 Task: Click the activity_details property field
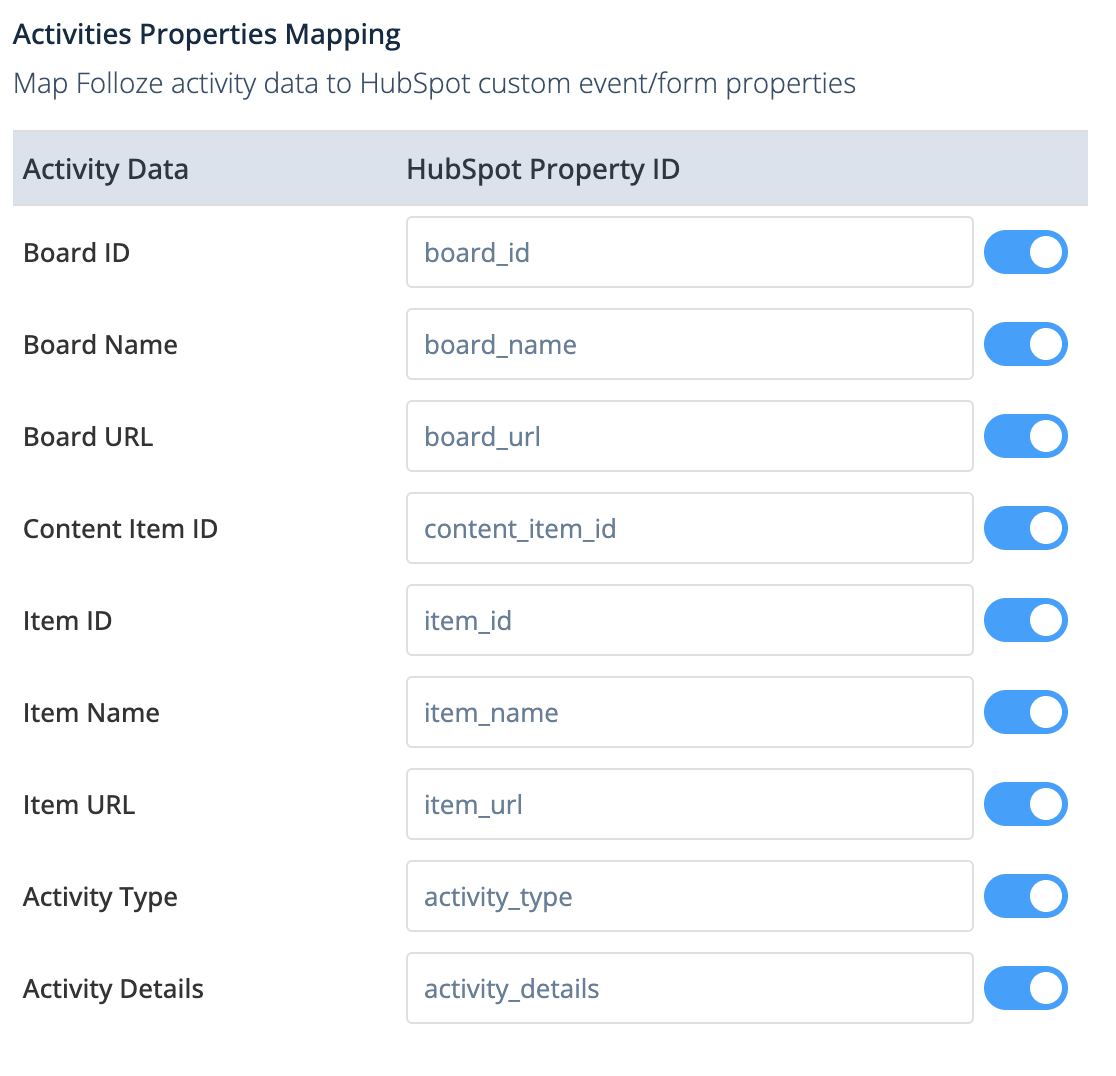tap(689, 989)
